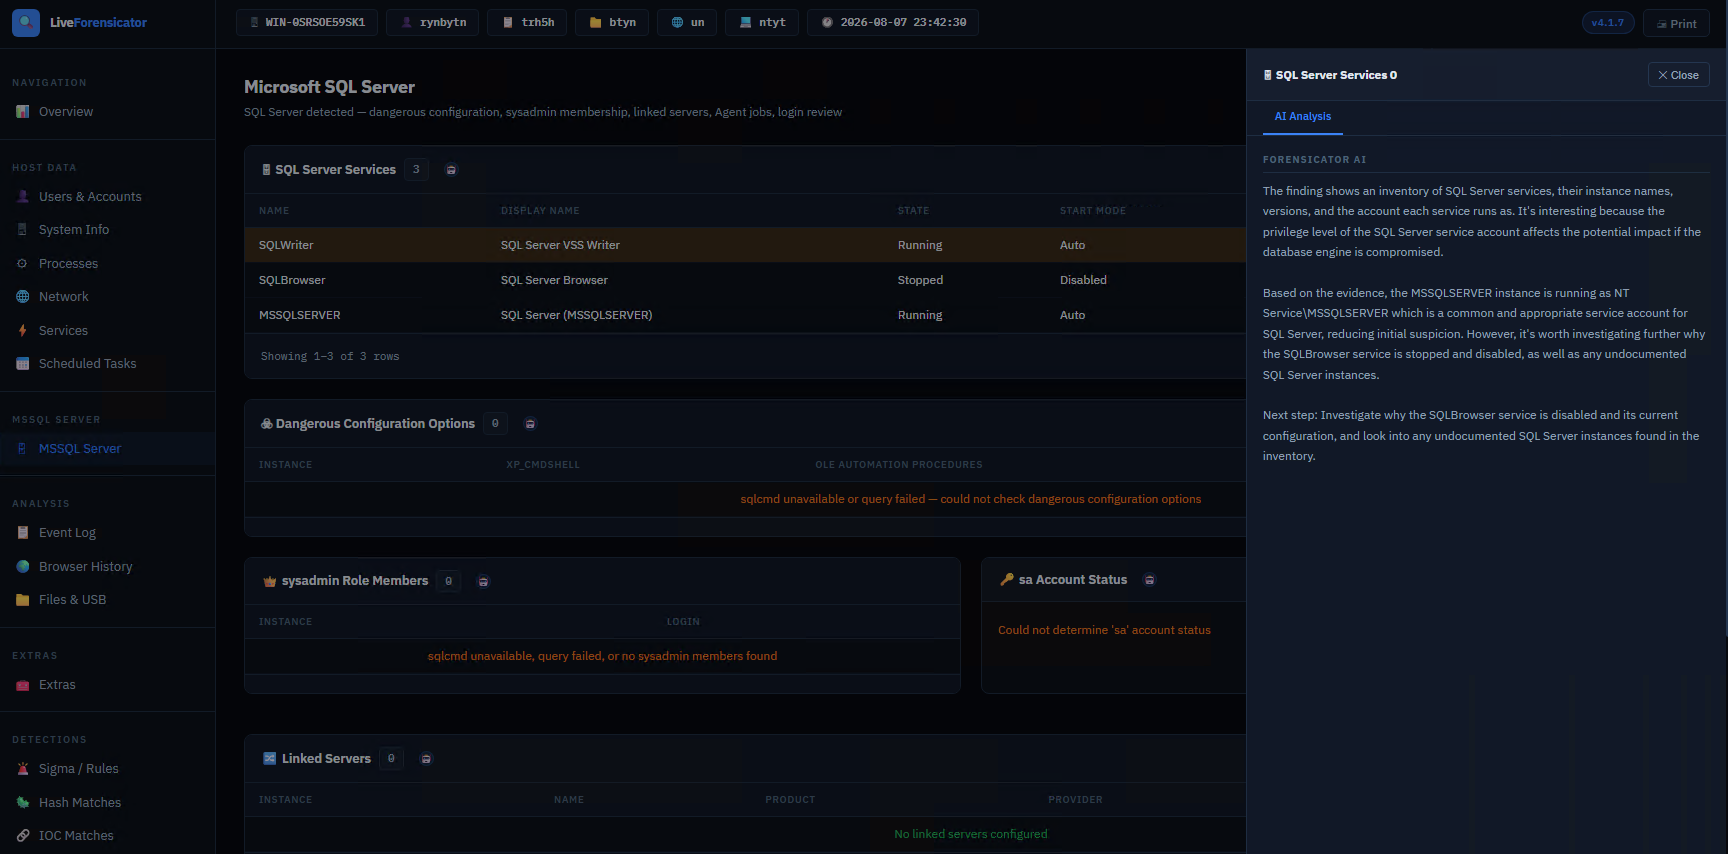Click the OLE AUTOMATION PROCEDURES column header

pyautogui.click(x=899, y=465)
